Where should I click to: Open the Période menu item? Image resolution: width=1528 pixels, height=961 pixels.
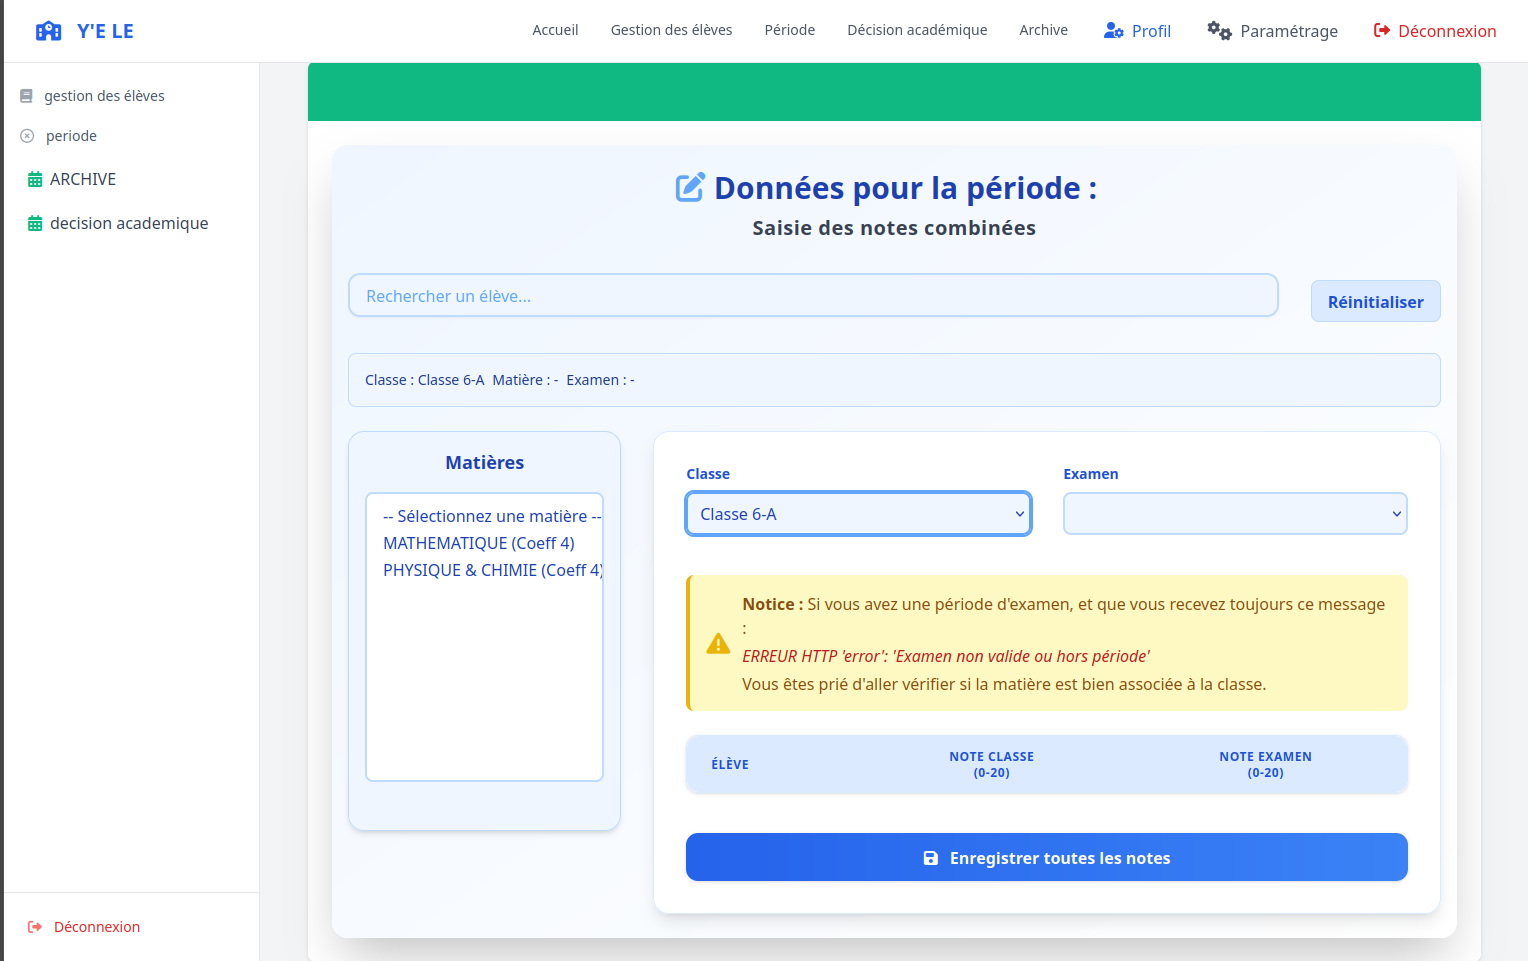[789, 30]
